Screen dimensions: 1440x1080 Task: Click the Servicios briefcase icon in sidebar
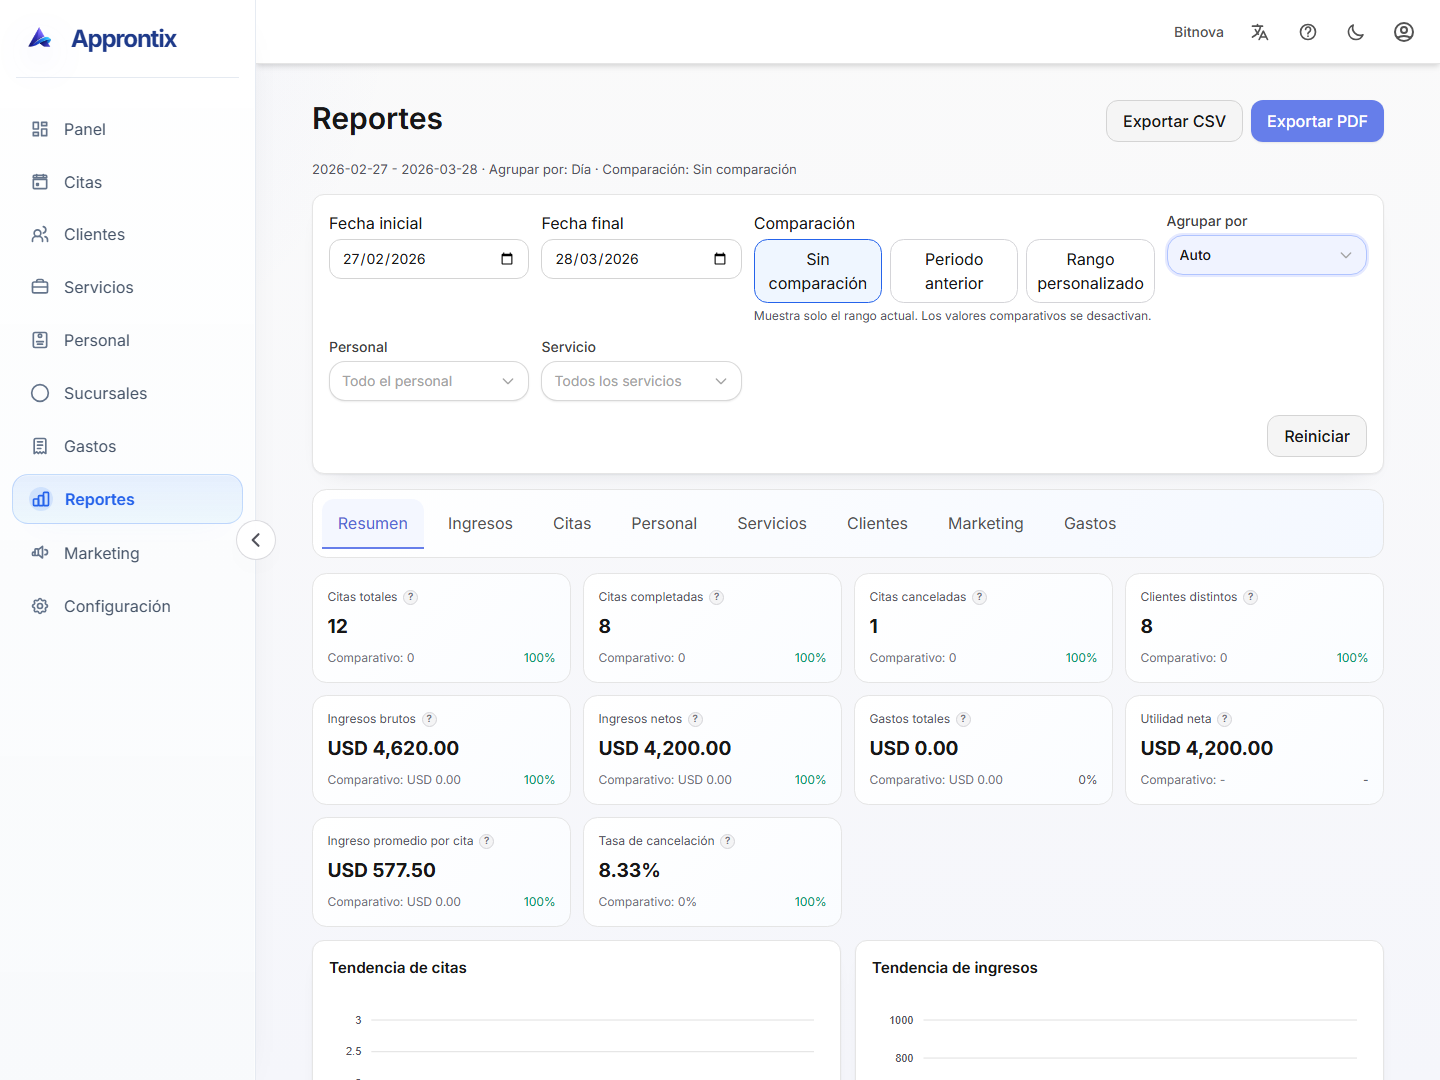click(x=40, y=287)
